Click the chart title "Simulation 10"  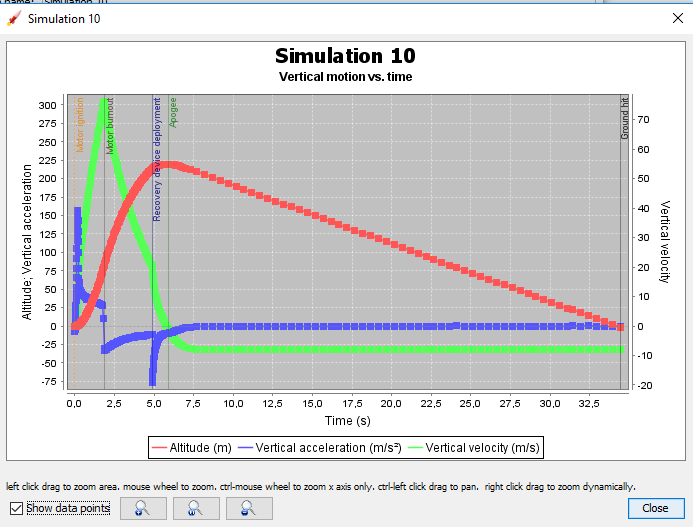pos(345,56)
